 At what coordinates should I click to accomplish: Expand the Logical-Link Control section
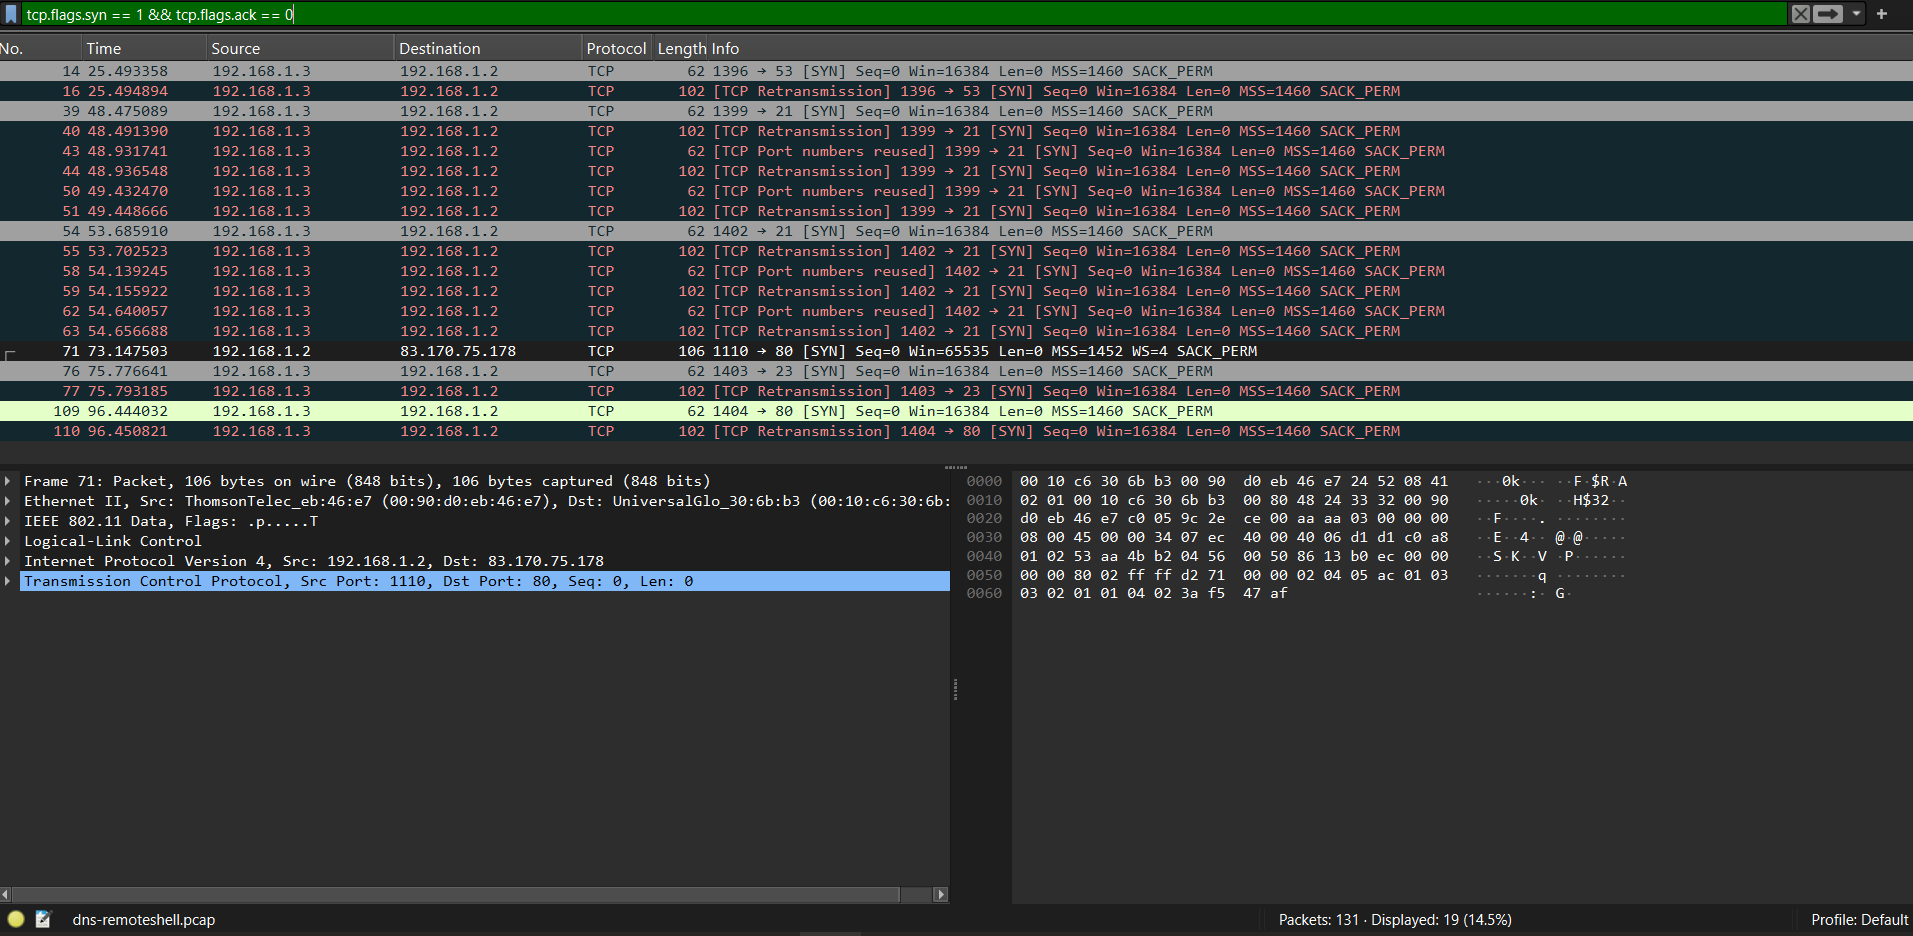coord(8,541)
